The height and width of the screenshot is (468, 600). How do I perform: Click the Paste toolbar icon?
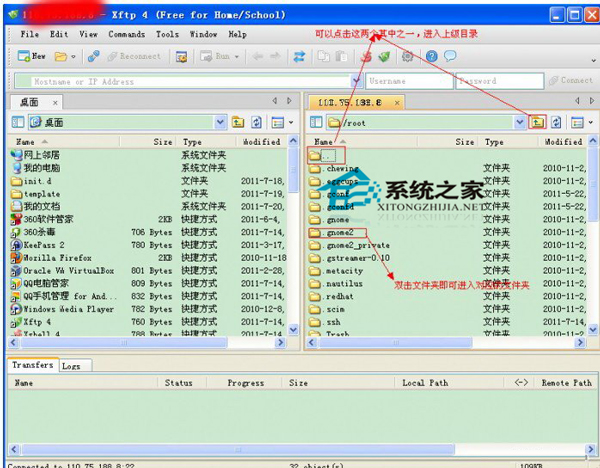click(x=341, y=57)
